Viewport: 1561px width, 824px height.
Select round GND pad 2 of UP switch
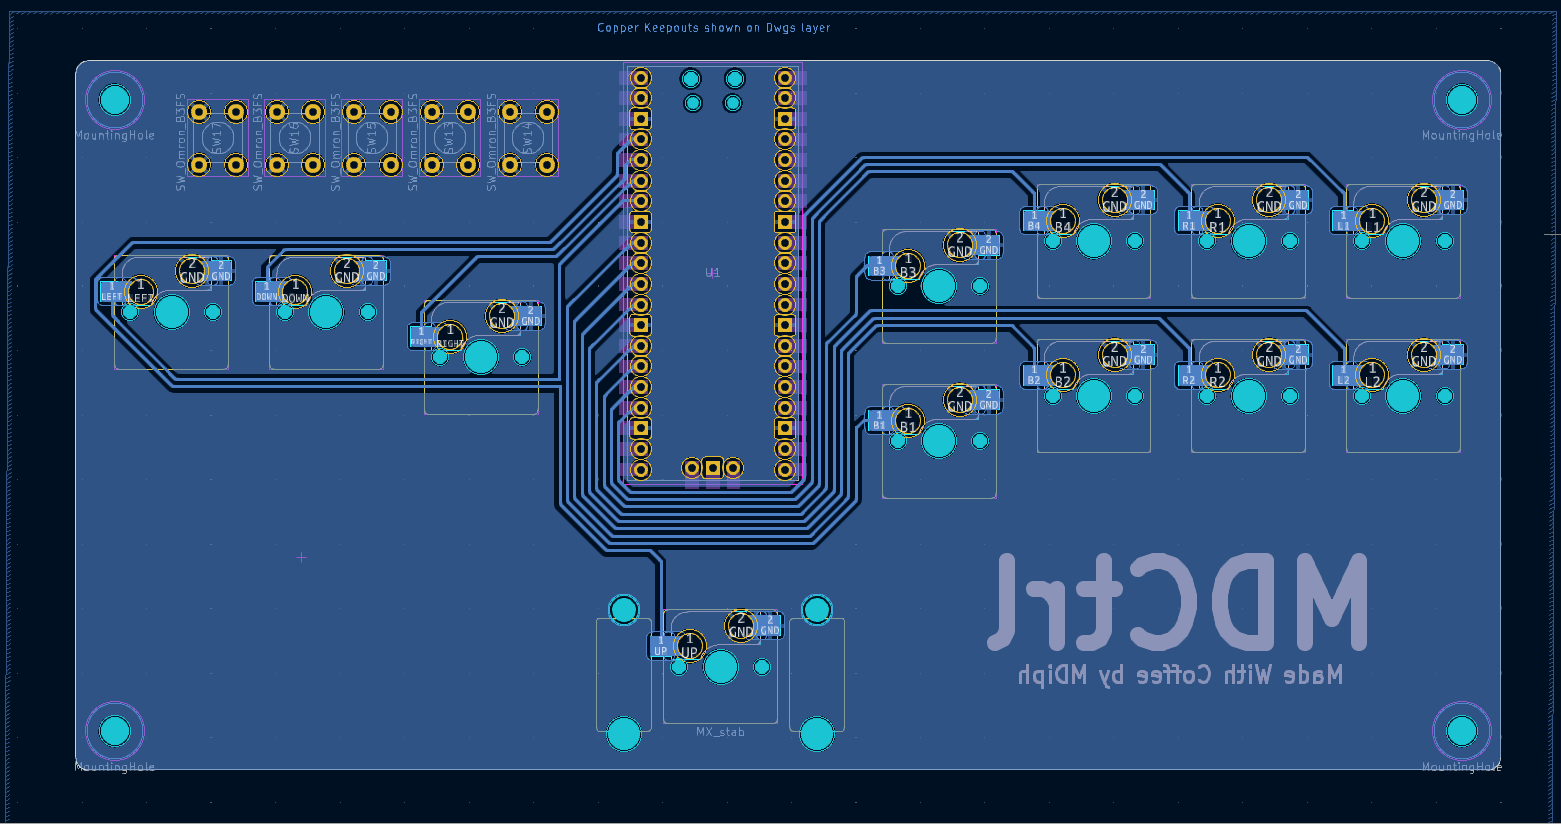click(740, 625)
